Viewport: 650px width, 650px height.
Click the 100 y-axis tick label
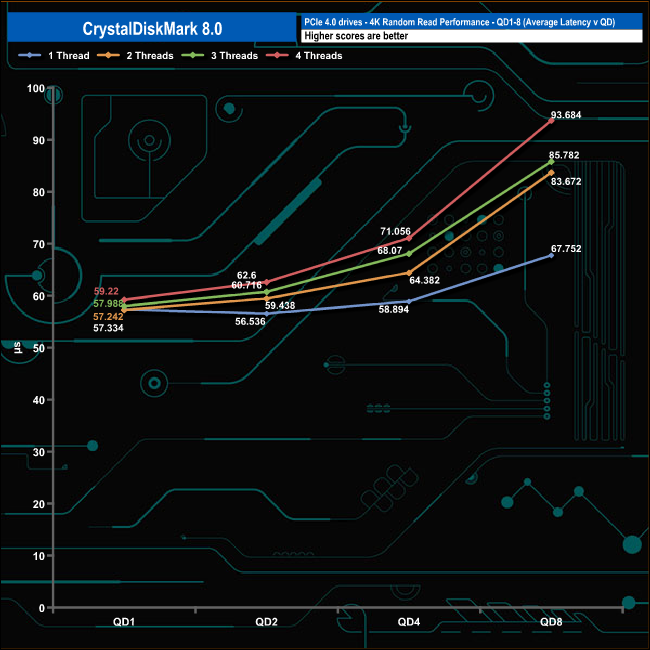[36, 88]
